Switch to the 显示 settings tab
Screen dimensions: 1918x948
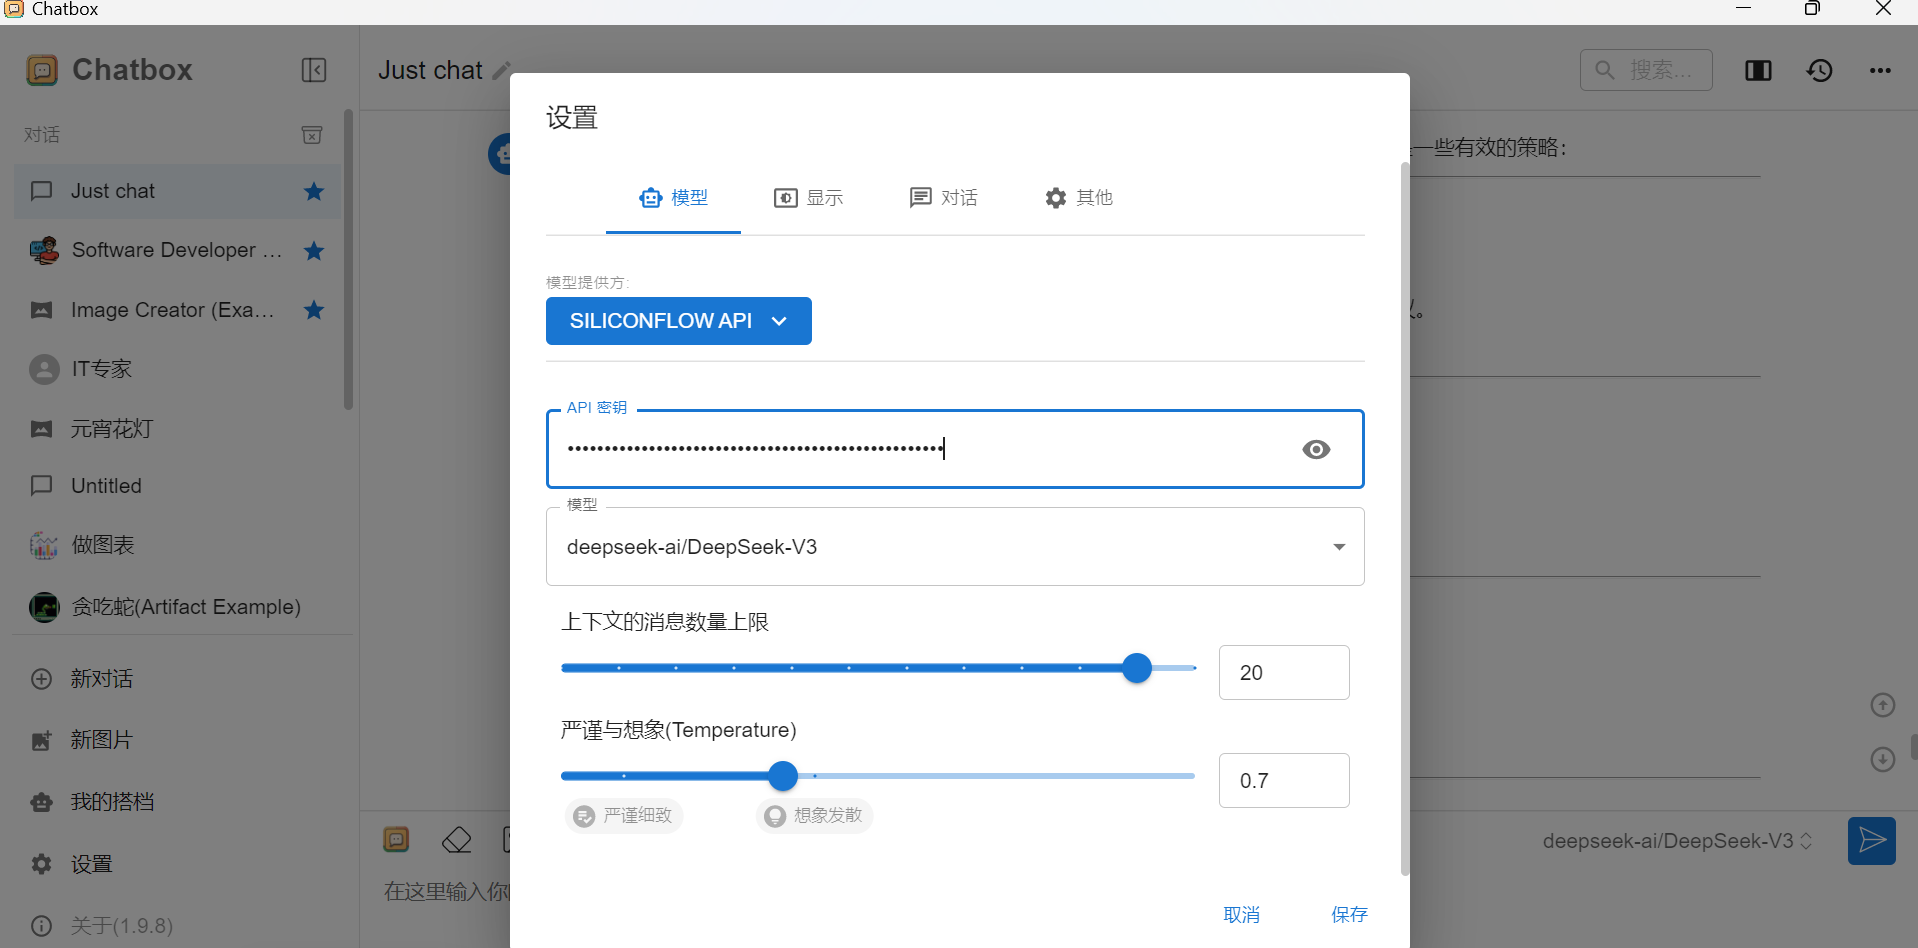(808, 198)
